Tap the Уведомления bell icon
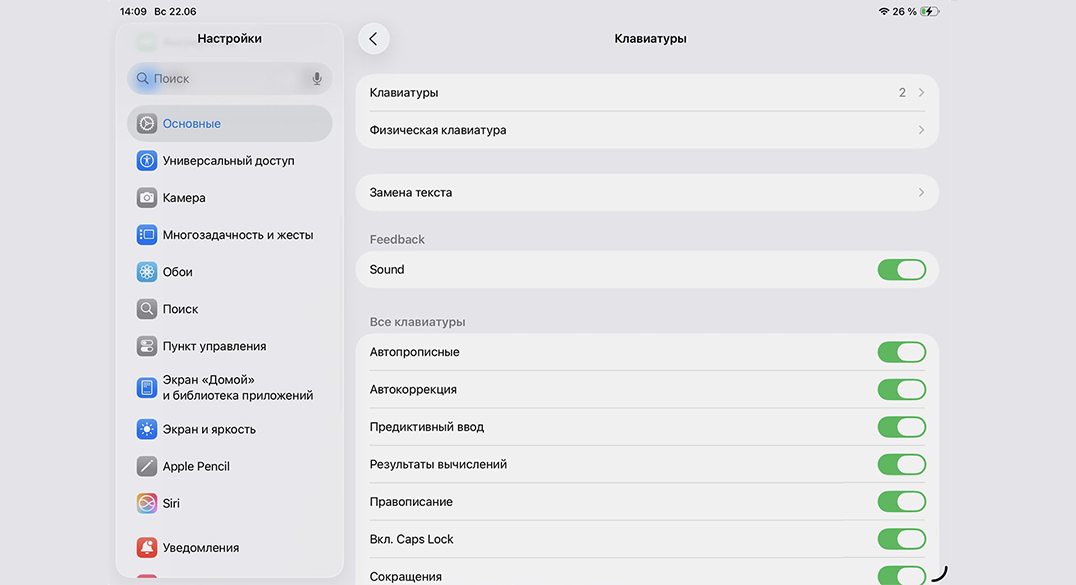This screenshot has height=585, width=1076. point(147,548)
